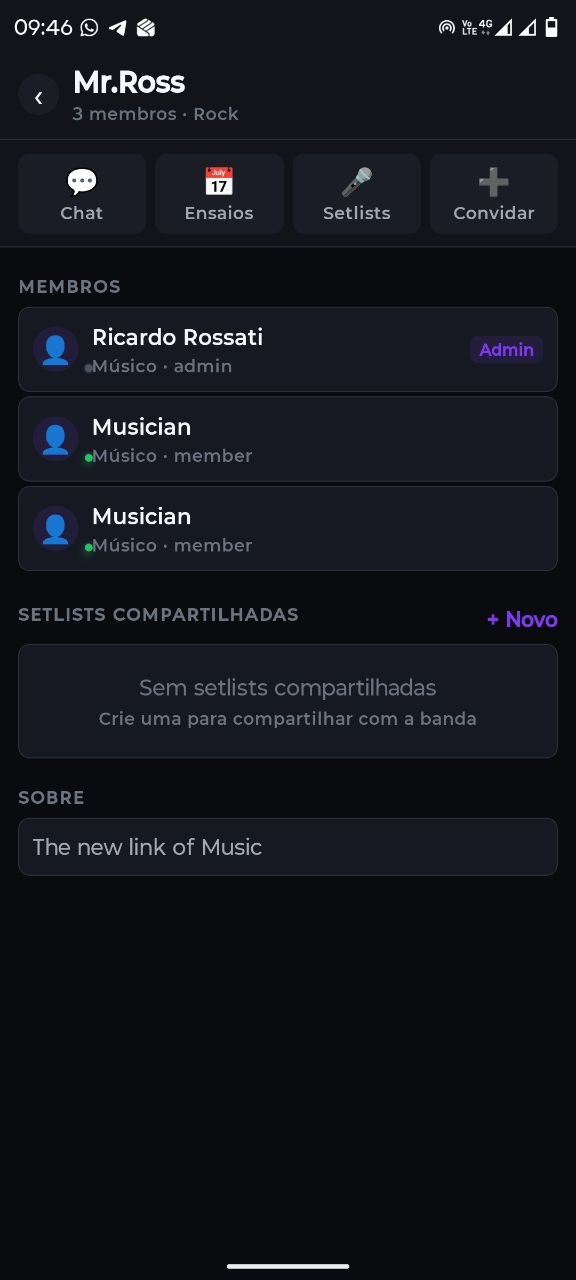The height and width of the screenshot is (1280, 576).
Task: Open the Chat speech bubble icon
Action: coord(81,180)
